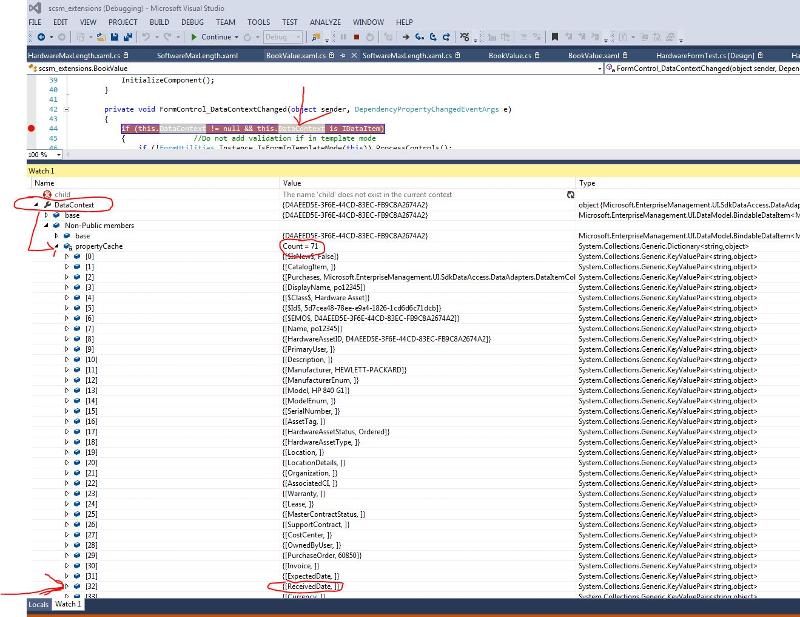The image size is (800, 617).
Task: Toggle the pin on BookValue.xaml.cs tab
Action: (343, 55)
